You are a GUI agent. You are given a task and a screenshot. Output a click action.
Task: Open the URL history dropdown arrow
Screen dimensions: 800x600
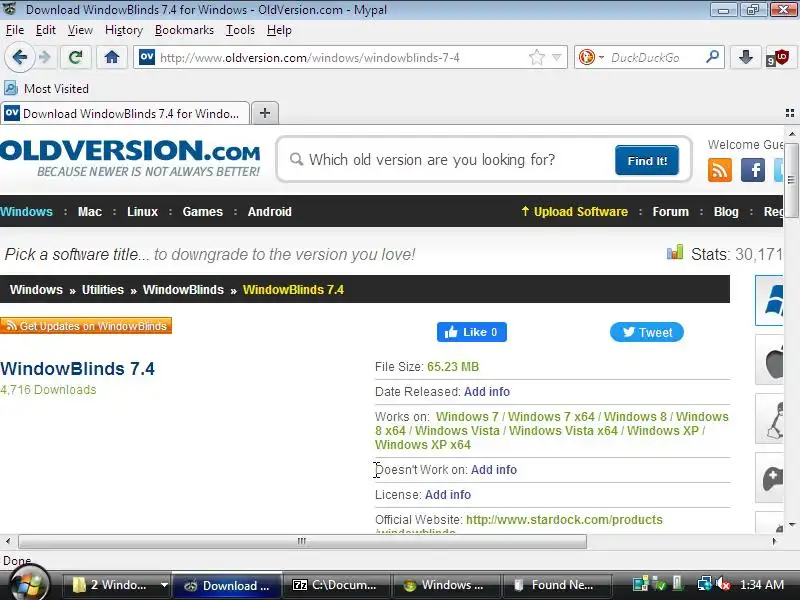pos(557,57)
